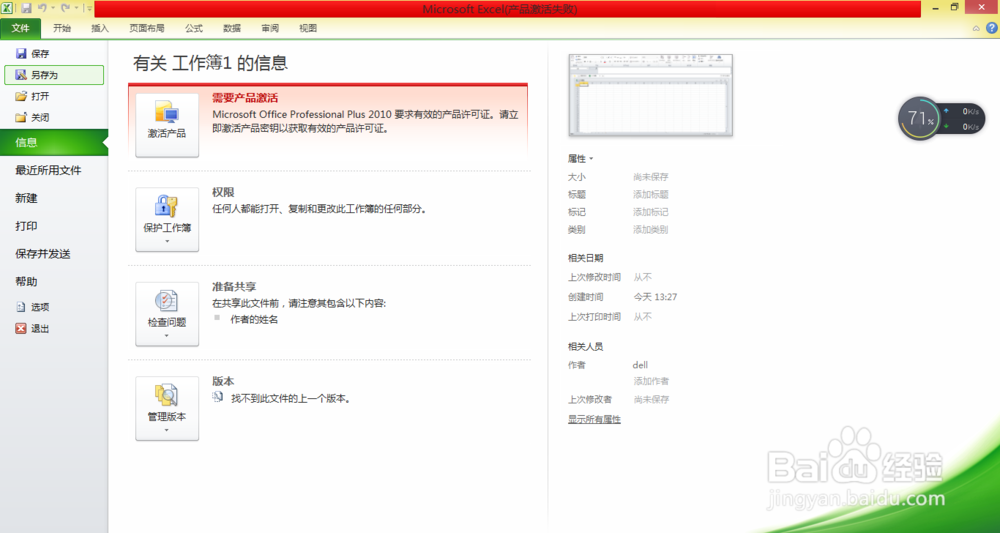Click the workbook preview thumbnail
This screenshot has width=1000, height=533.
coord(651,95)
